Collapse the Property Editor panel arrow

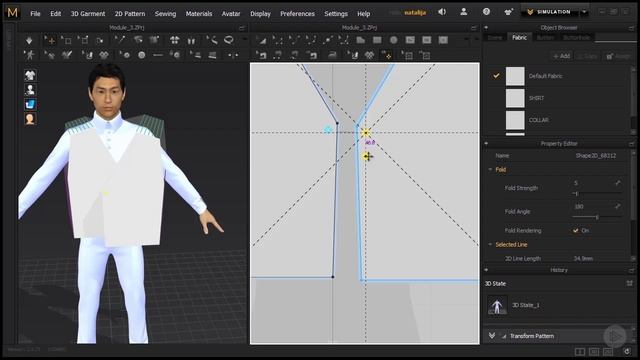click(x=486, y=143)
